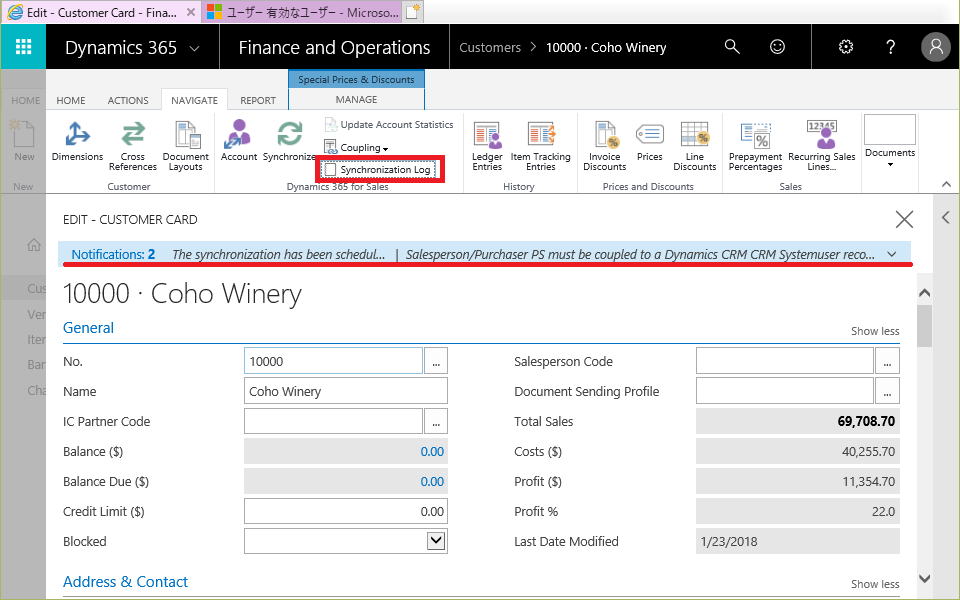Click Finance and Operations title
This screenshot has width=960, height=600.
tap(334, 48)
